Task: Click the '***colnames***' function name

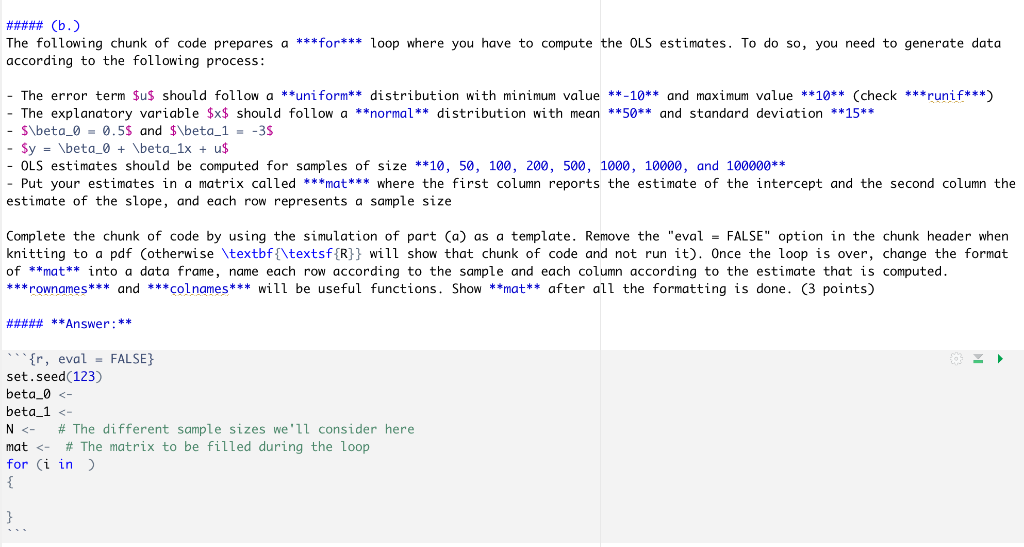Action: click(199, 289)
